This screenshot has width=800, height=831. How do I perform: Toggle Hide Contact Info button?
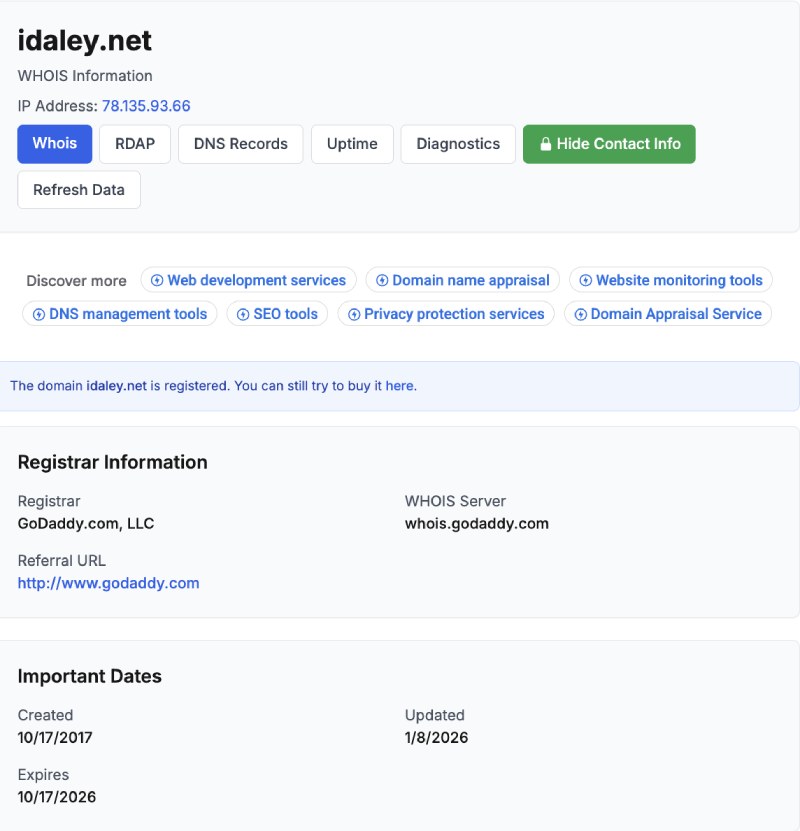coord(609,144)
